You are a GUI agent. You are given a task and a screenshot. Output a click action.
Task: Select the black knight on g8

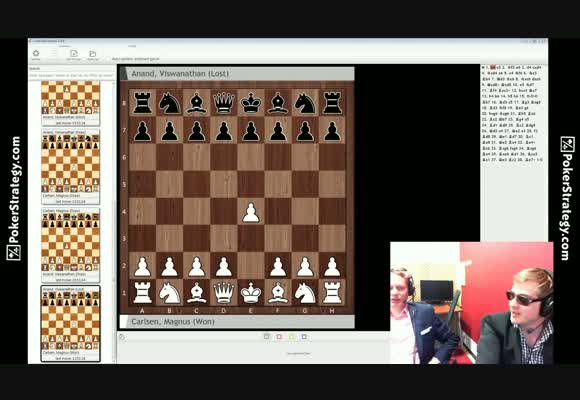(x=305, y=103)
